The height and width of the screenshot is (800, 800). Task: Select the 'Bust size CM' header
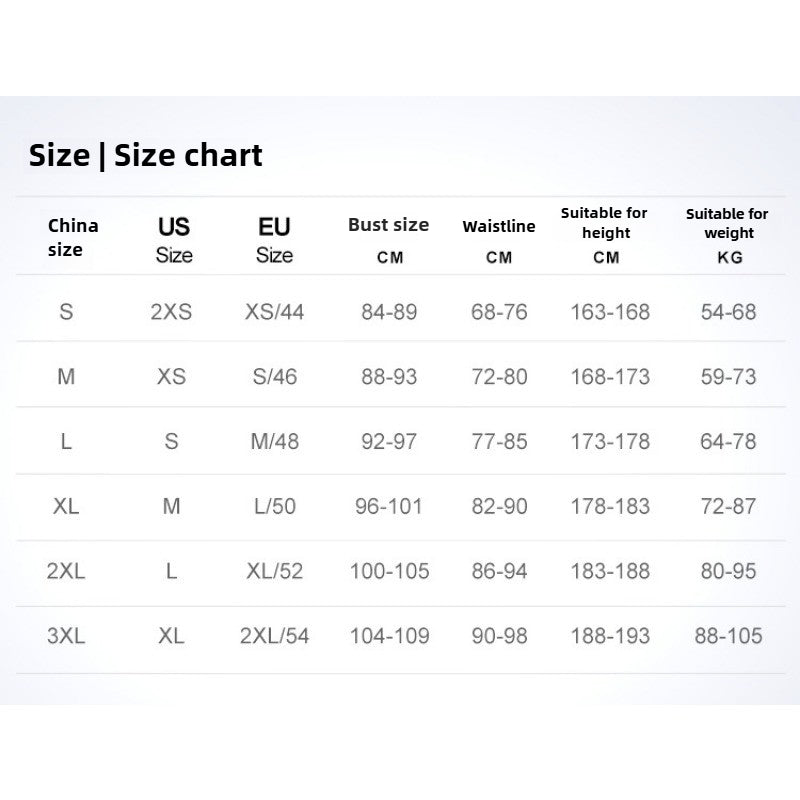coord(389,240)
